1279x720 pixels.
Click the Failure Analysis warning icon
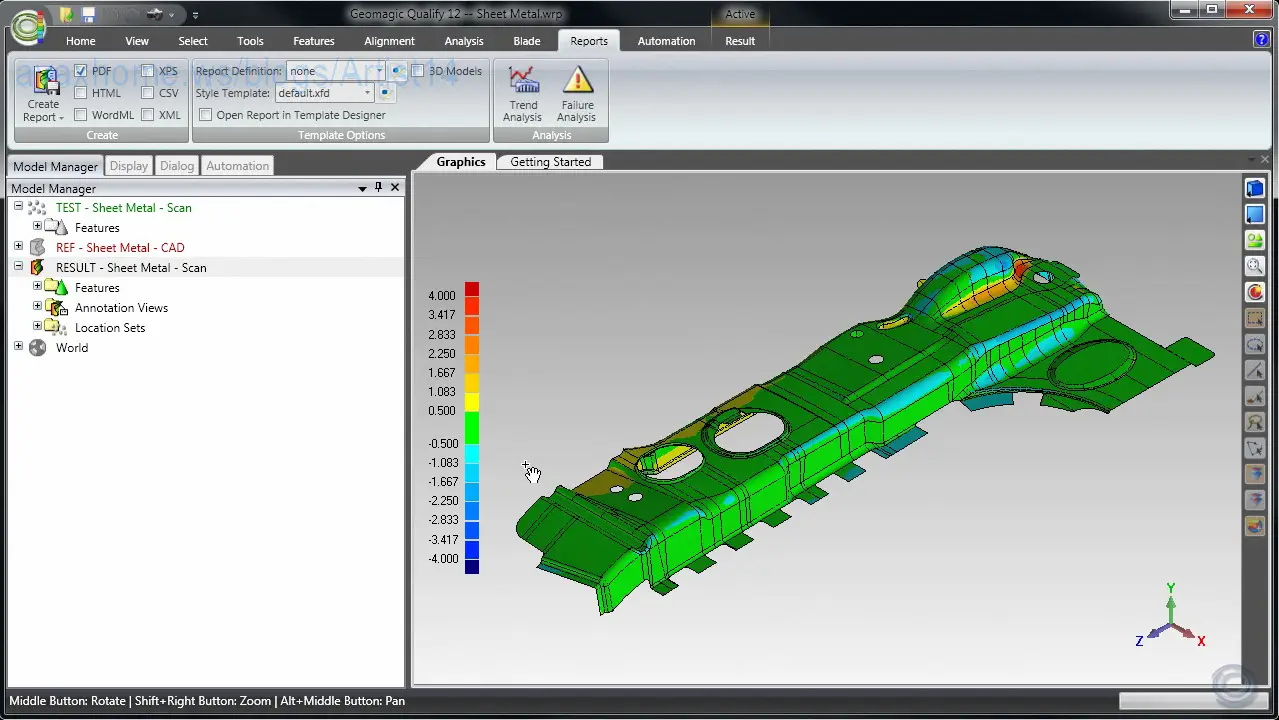tap(577, 81)
